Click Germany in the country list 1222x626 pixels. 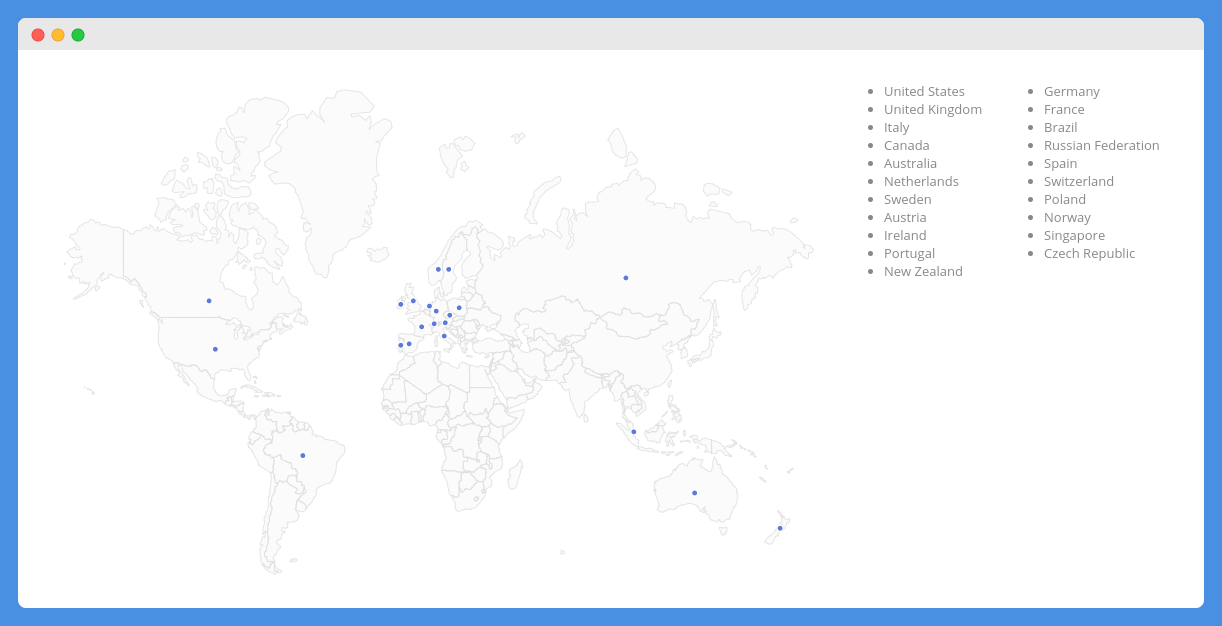coord(1071,91)
